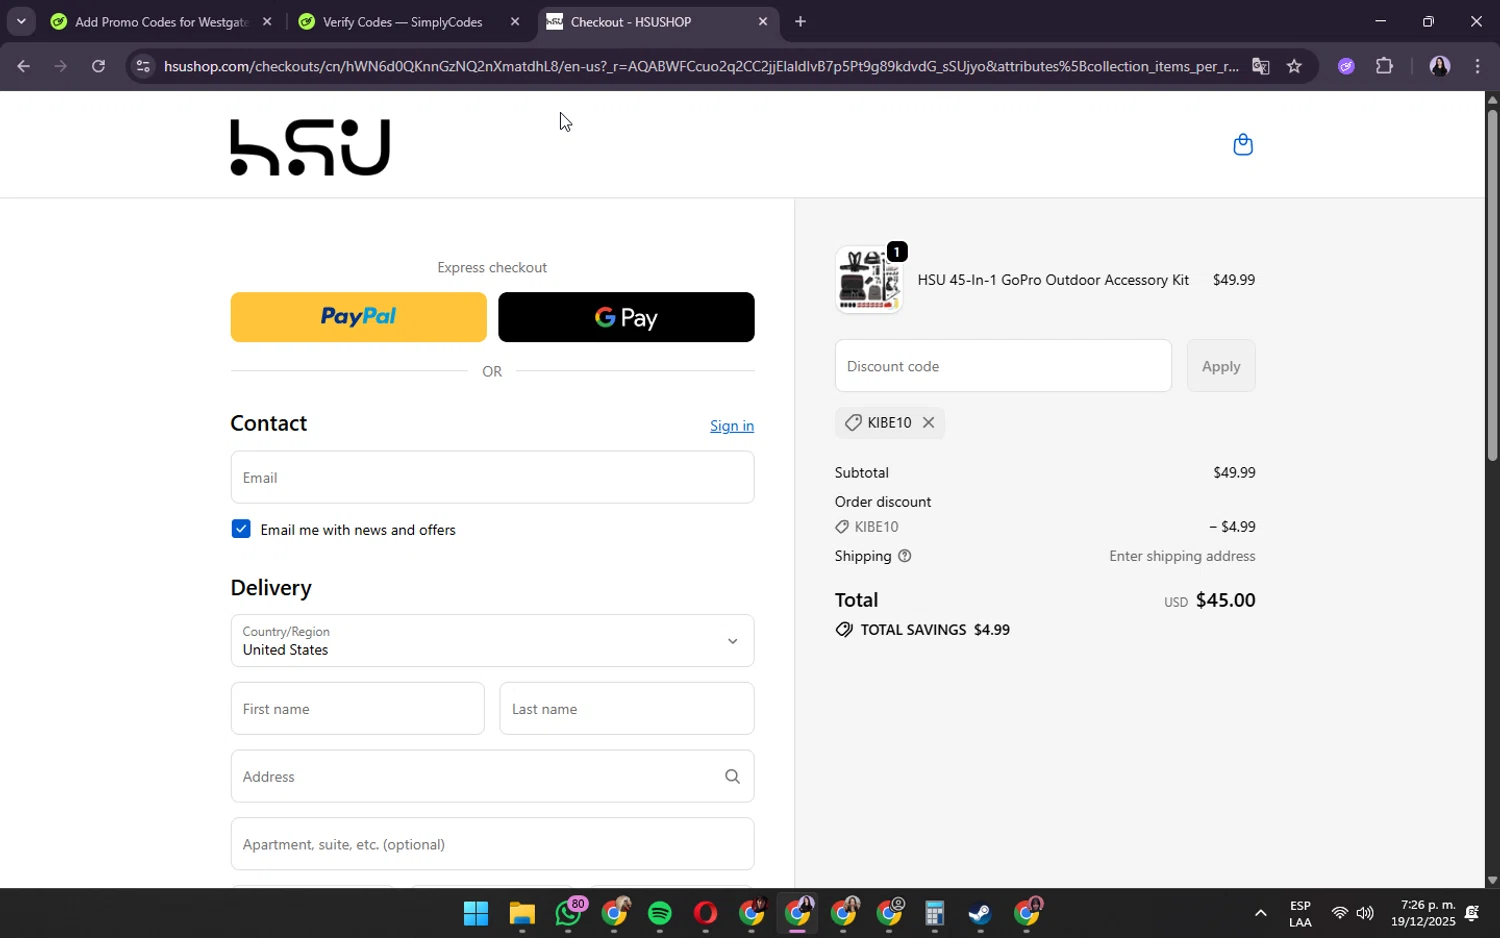This screenshot has height=938, width=1500.
Task: Switch the ESP LAA input language
Action: tap(1300, 913)
